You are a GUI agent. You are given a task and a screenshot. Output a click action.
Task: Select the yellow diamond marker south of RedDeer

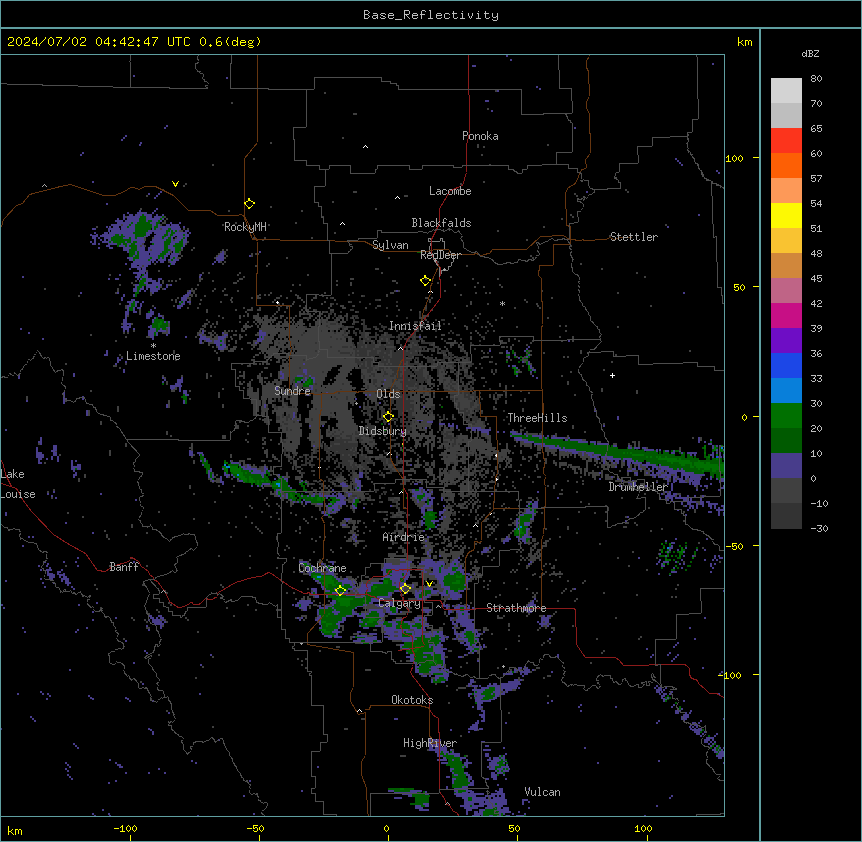pos(426,281)
